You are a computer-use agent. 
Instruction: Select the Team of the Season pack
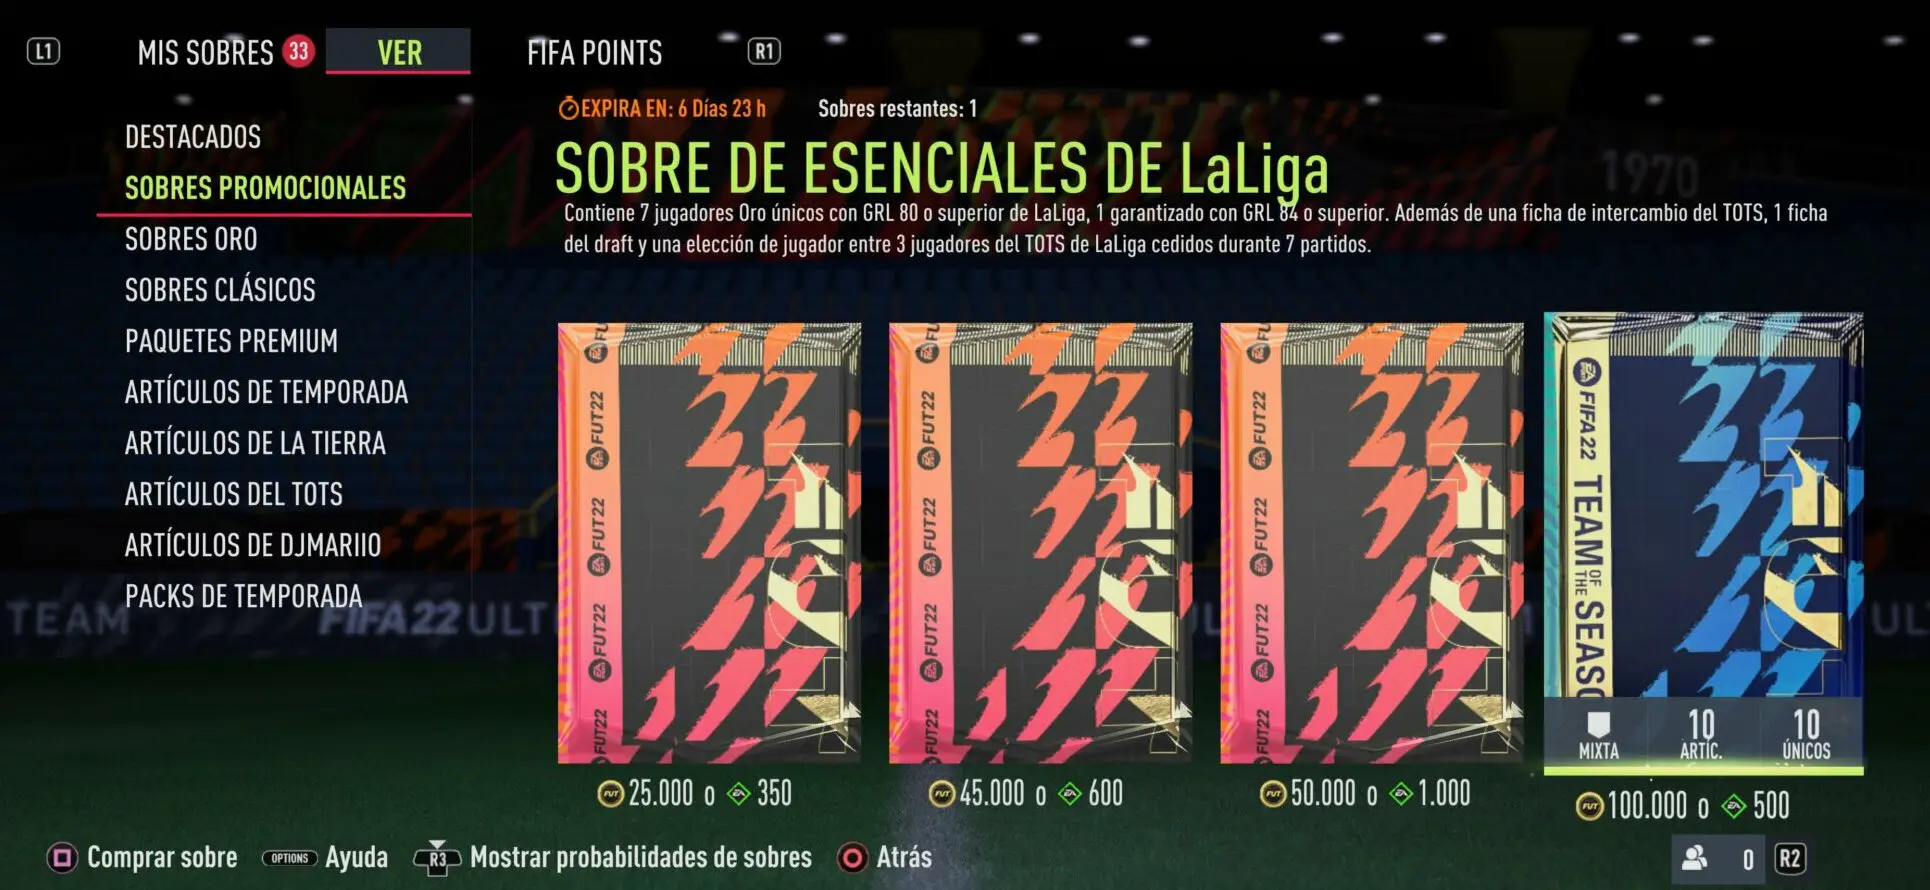coord(1703,543)
